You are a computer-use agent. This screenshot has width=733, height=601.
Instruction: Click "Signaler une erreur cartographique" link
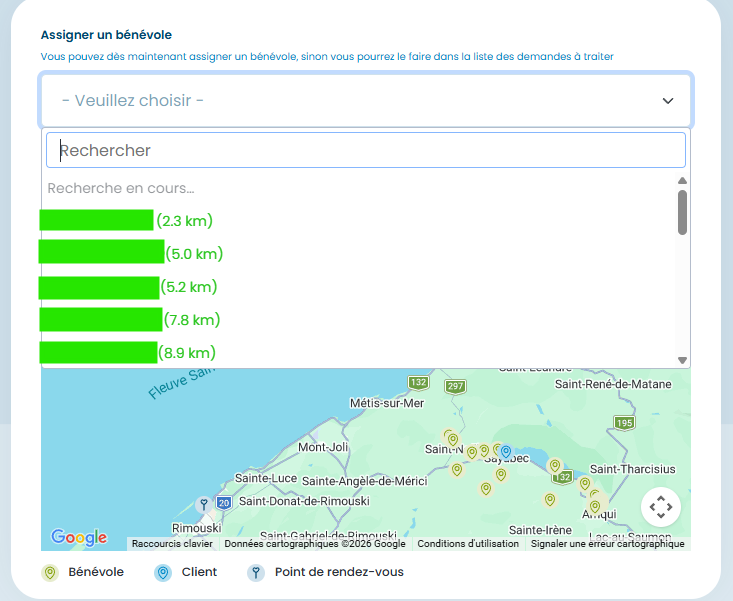click(607, 544)
